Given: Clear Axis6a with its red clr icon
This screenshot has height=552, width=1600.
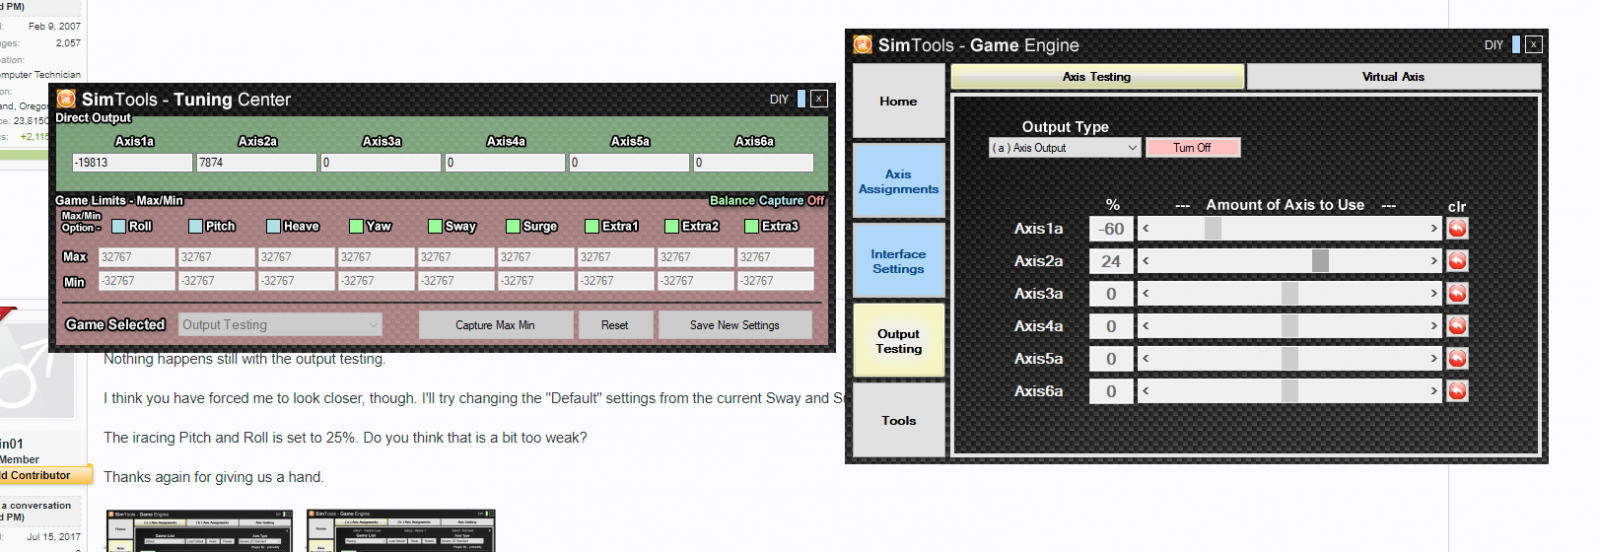Looking at the screenshot, I should click(1457, 391).
